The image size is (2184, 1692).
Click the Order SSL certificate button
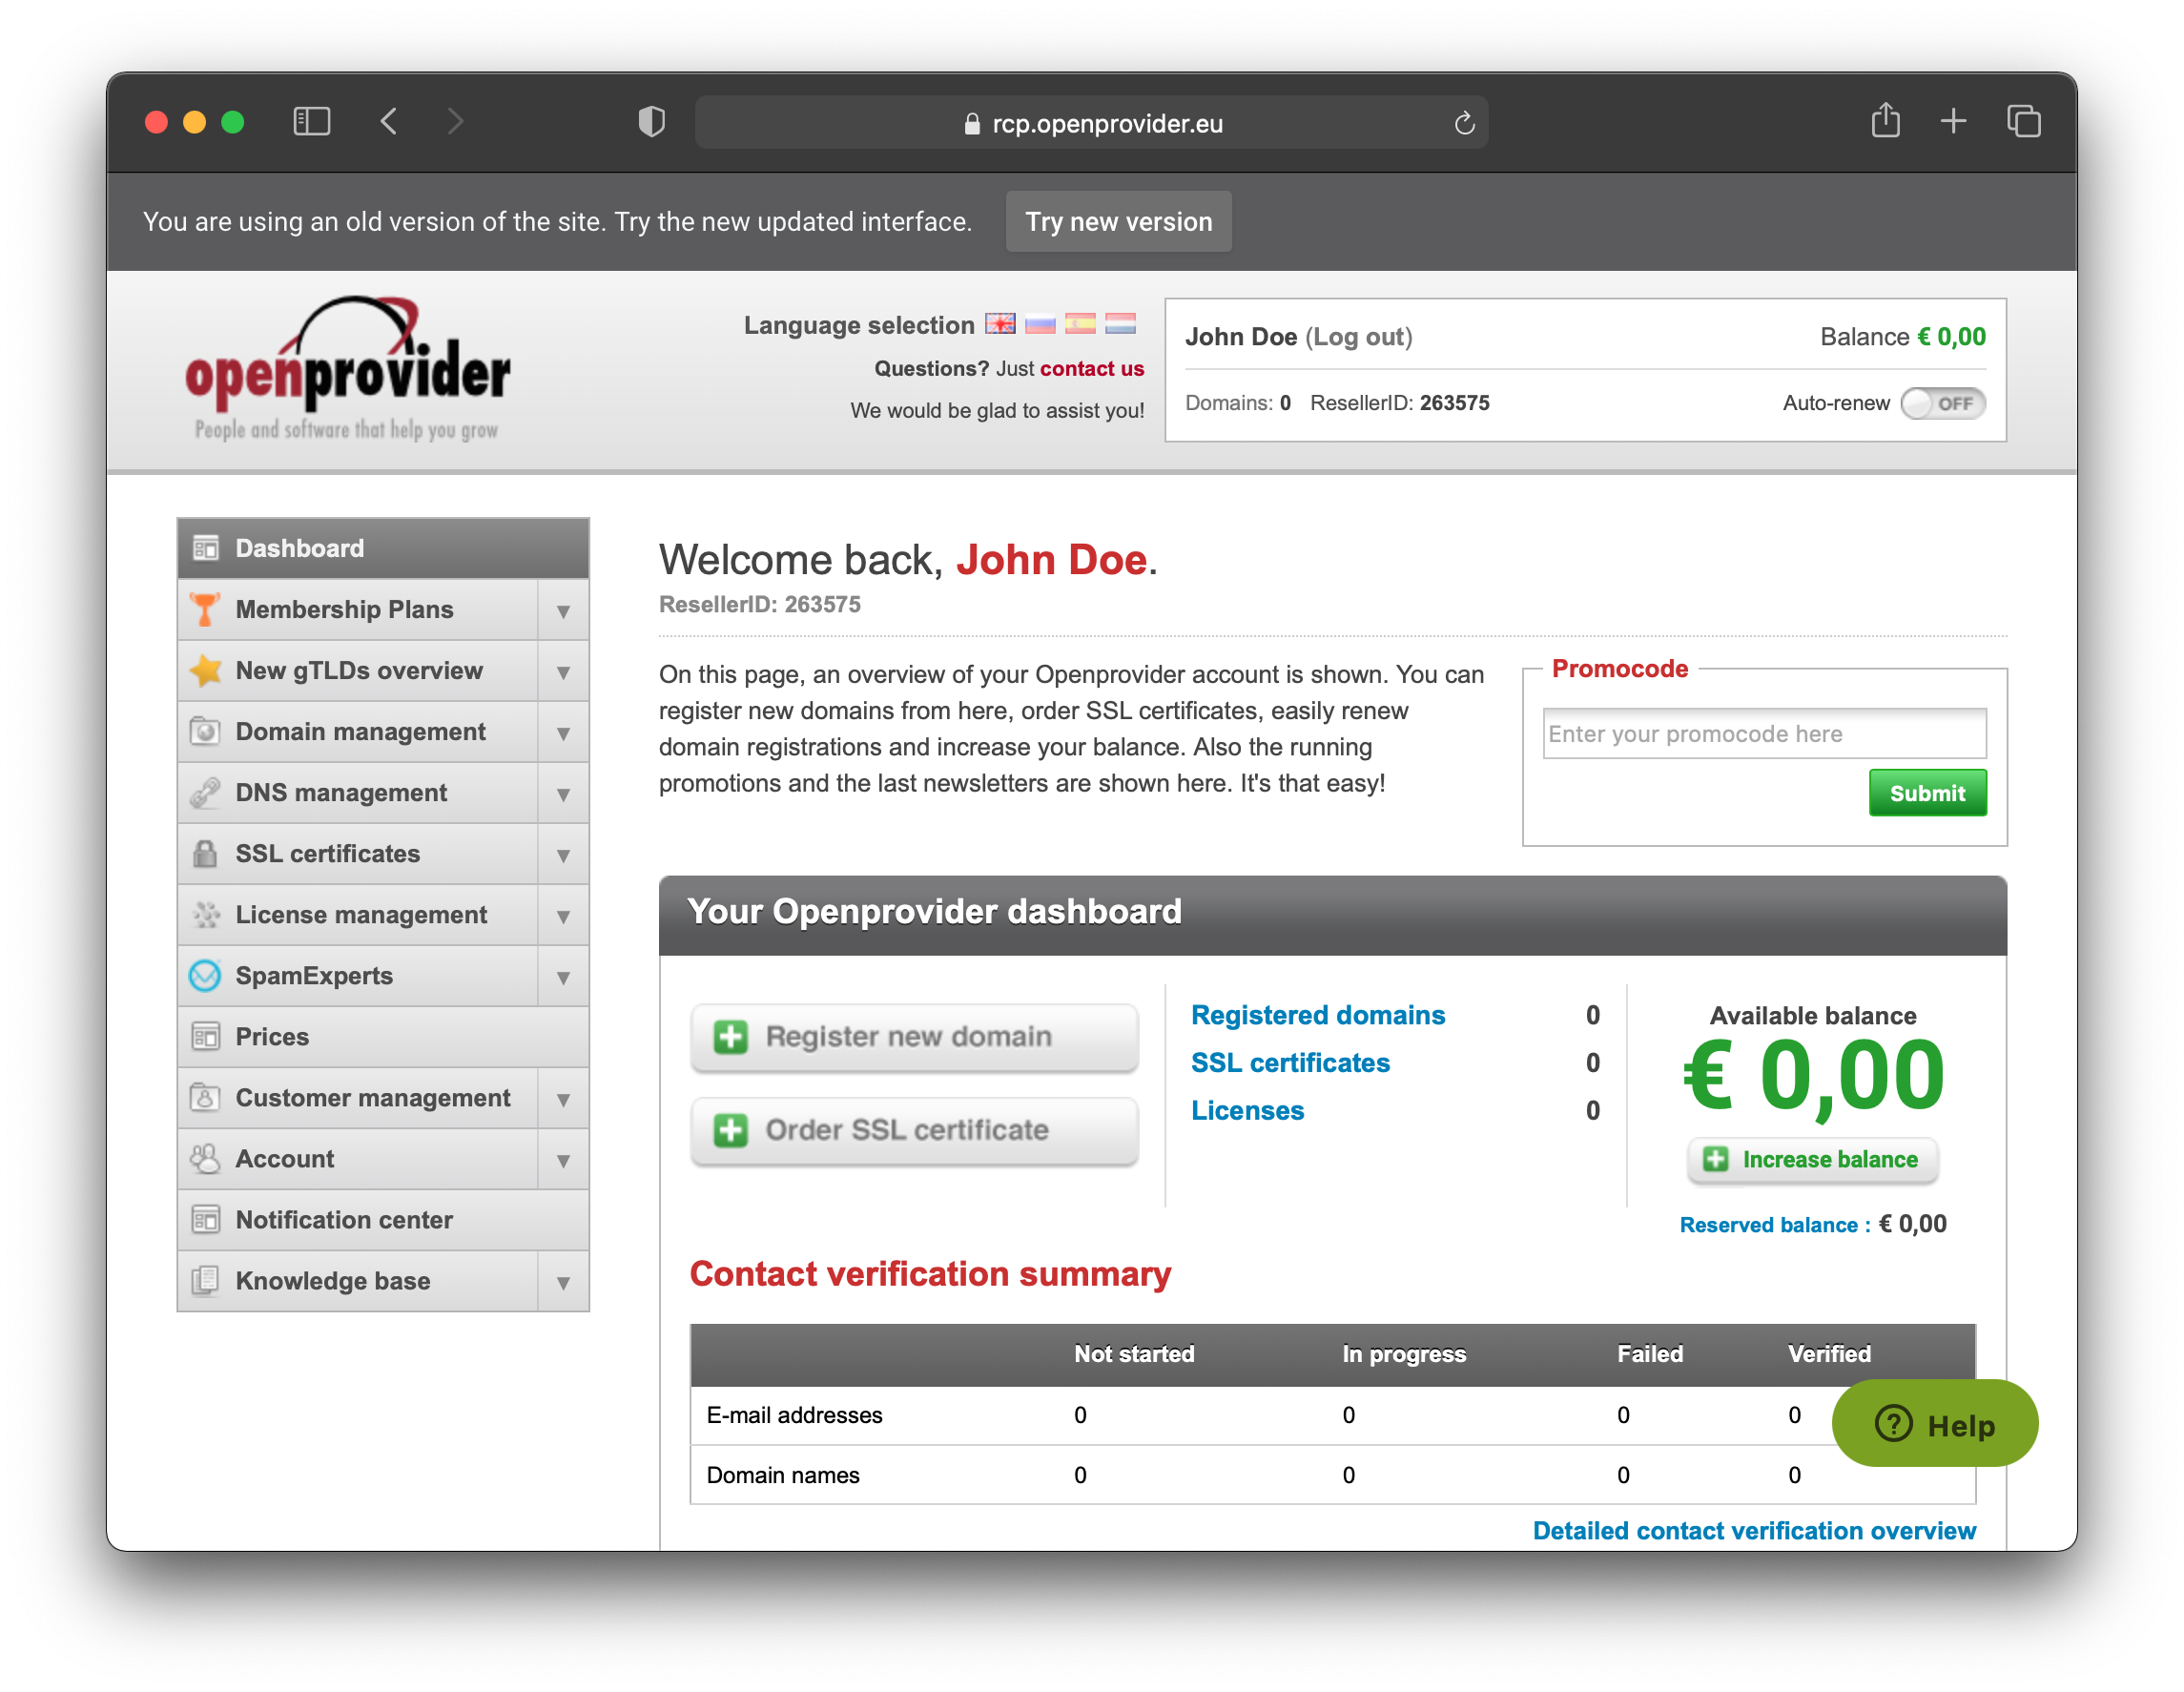914,1130
